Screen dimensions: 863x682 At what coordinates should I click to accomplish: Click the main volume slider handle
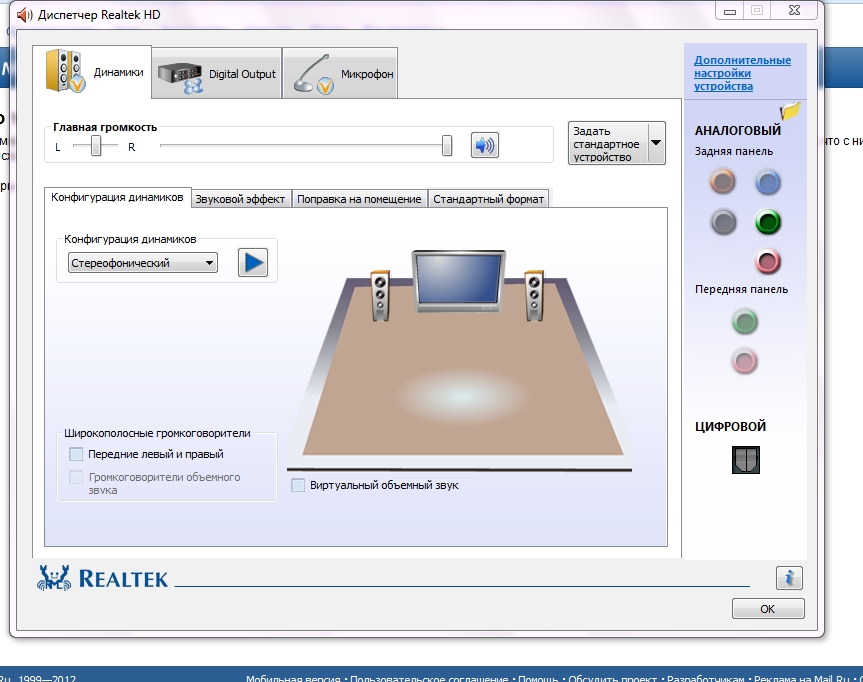pos(447,146)
